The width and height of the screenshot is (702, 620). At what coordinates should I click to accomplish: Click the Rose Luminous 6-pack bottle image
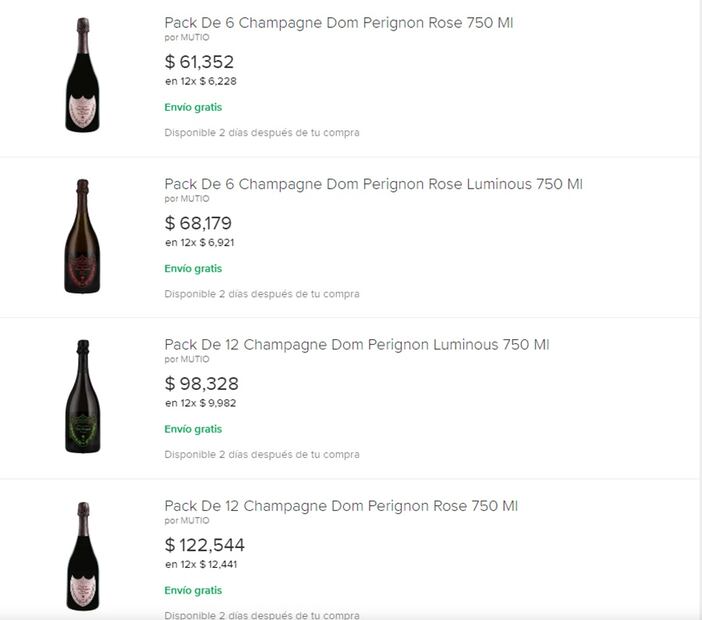[x=82, y=236]
